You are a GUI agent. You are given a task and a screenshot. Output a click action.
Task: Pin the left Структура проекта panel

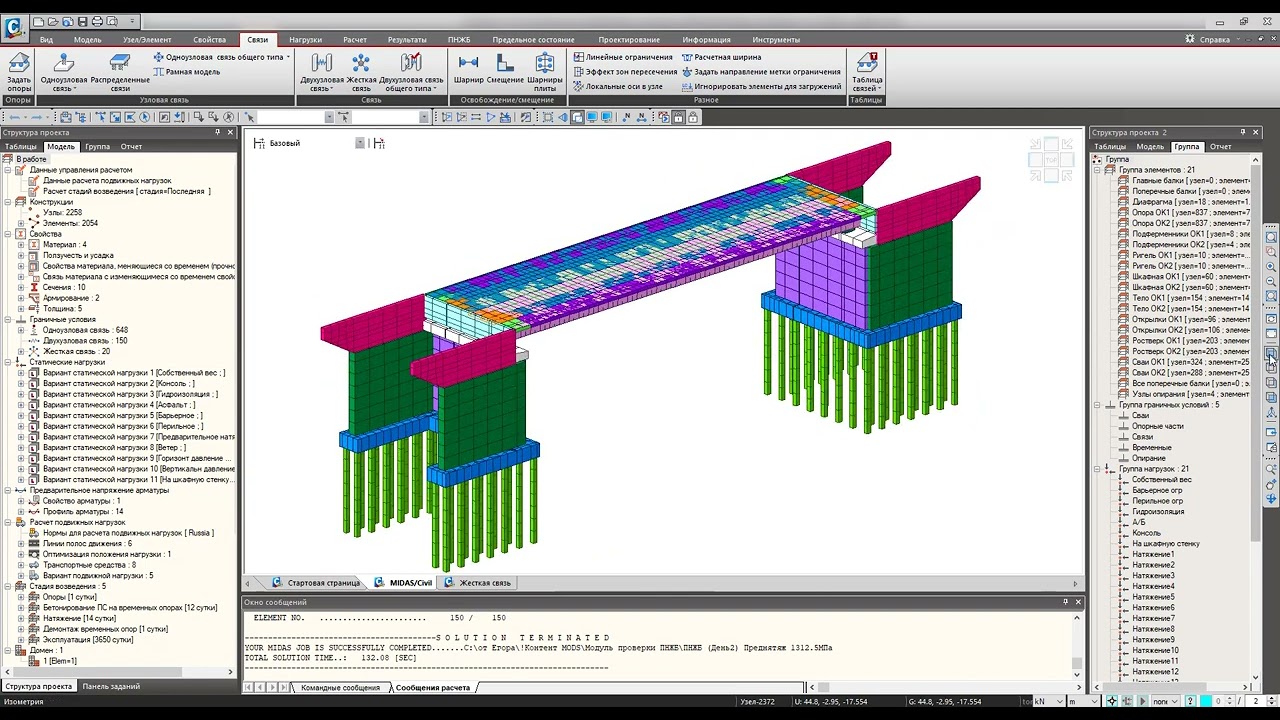(217, 132)
